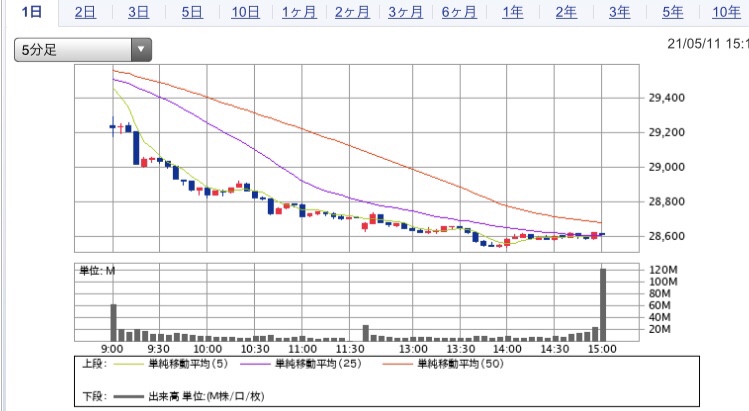749x411 pixels.
Task: Show the 1ヶ月 chart period
Action: click(x=299, y=12)
